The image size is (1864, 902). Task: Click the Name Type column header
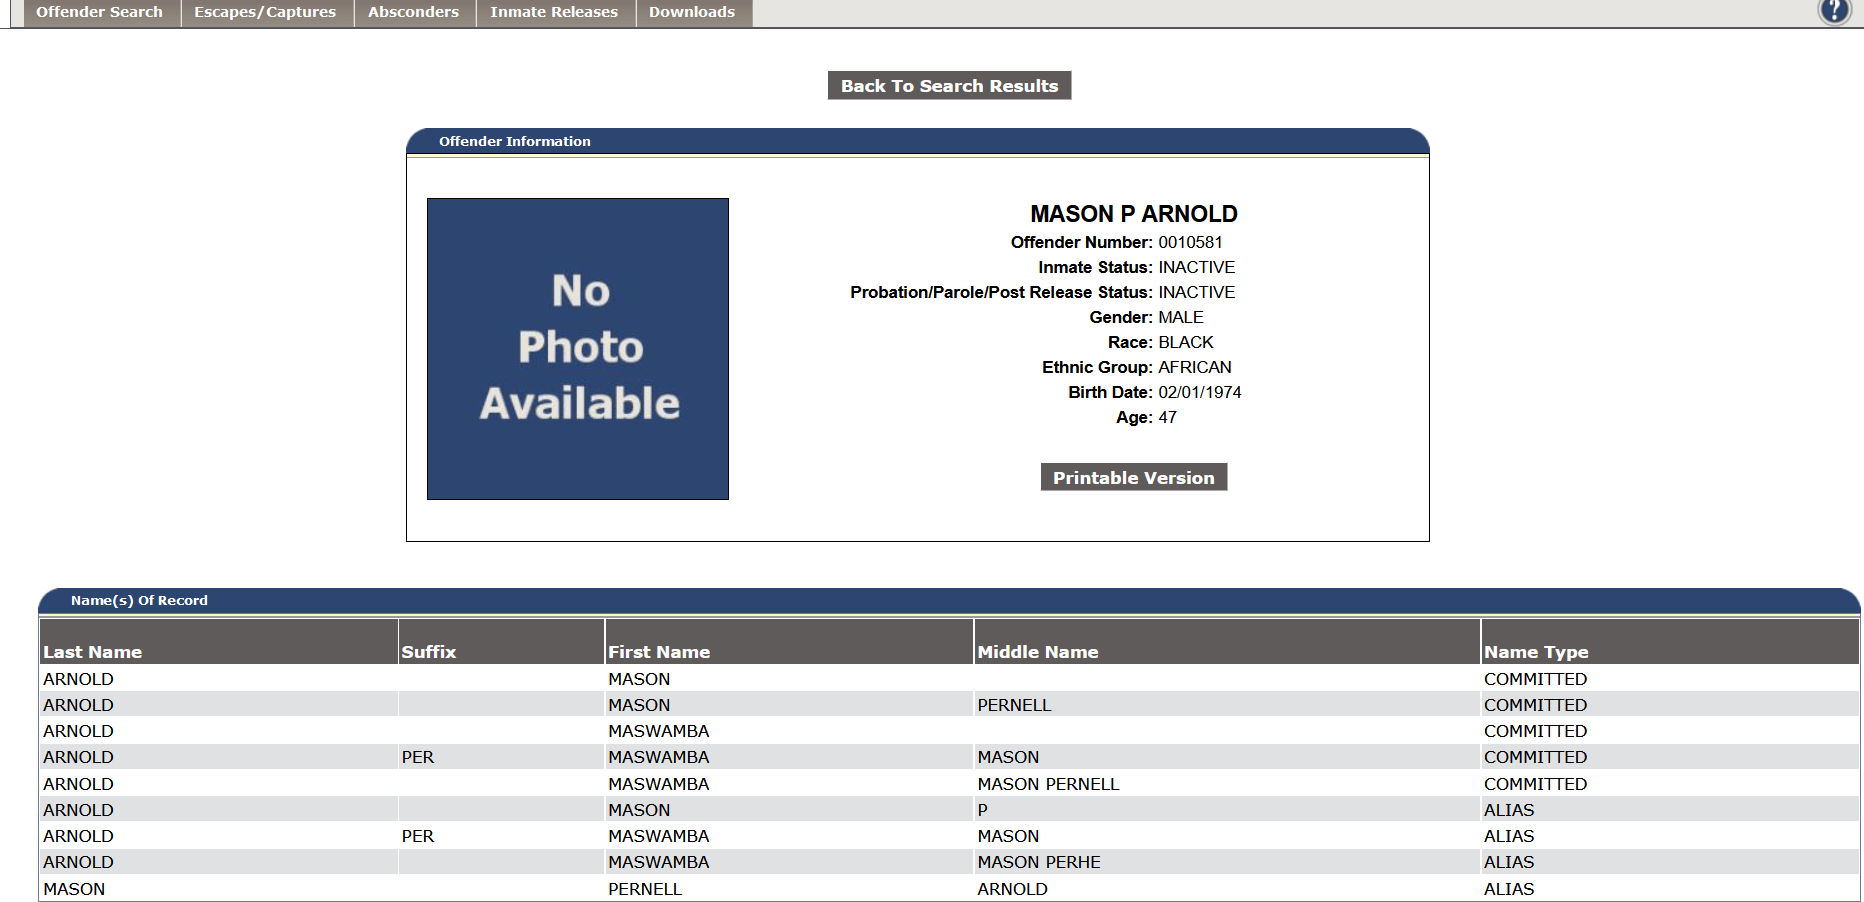pyautogui.click(x=1535, y=652)
